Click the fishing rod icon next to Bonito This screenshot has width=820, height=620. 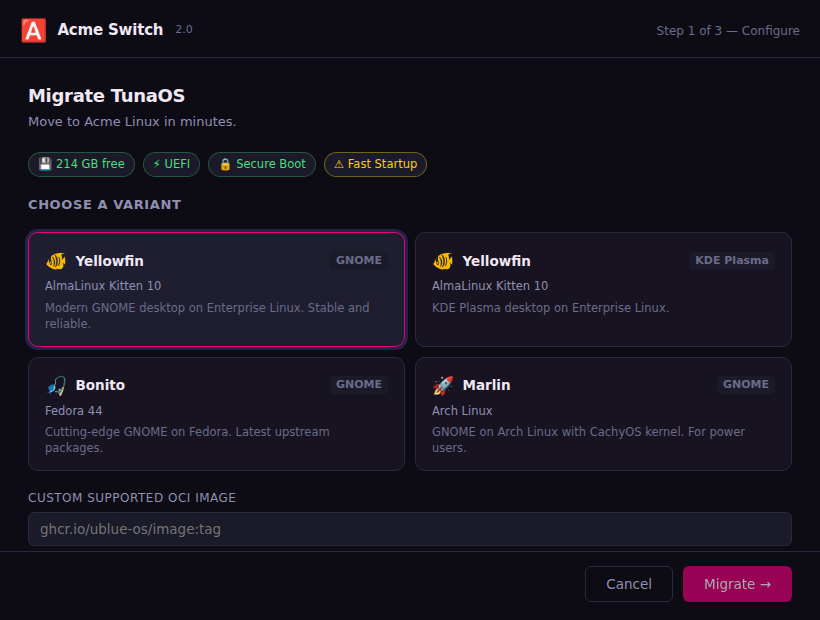pos(56,385)
